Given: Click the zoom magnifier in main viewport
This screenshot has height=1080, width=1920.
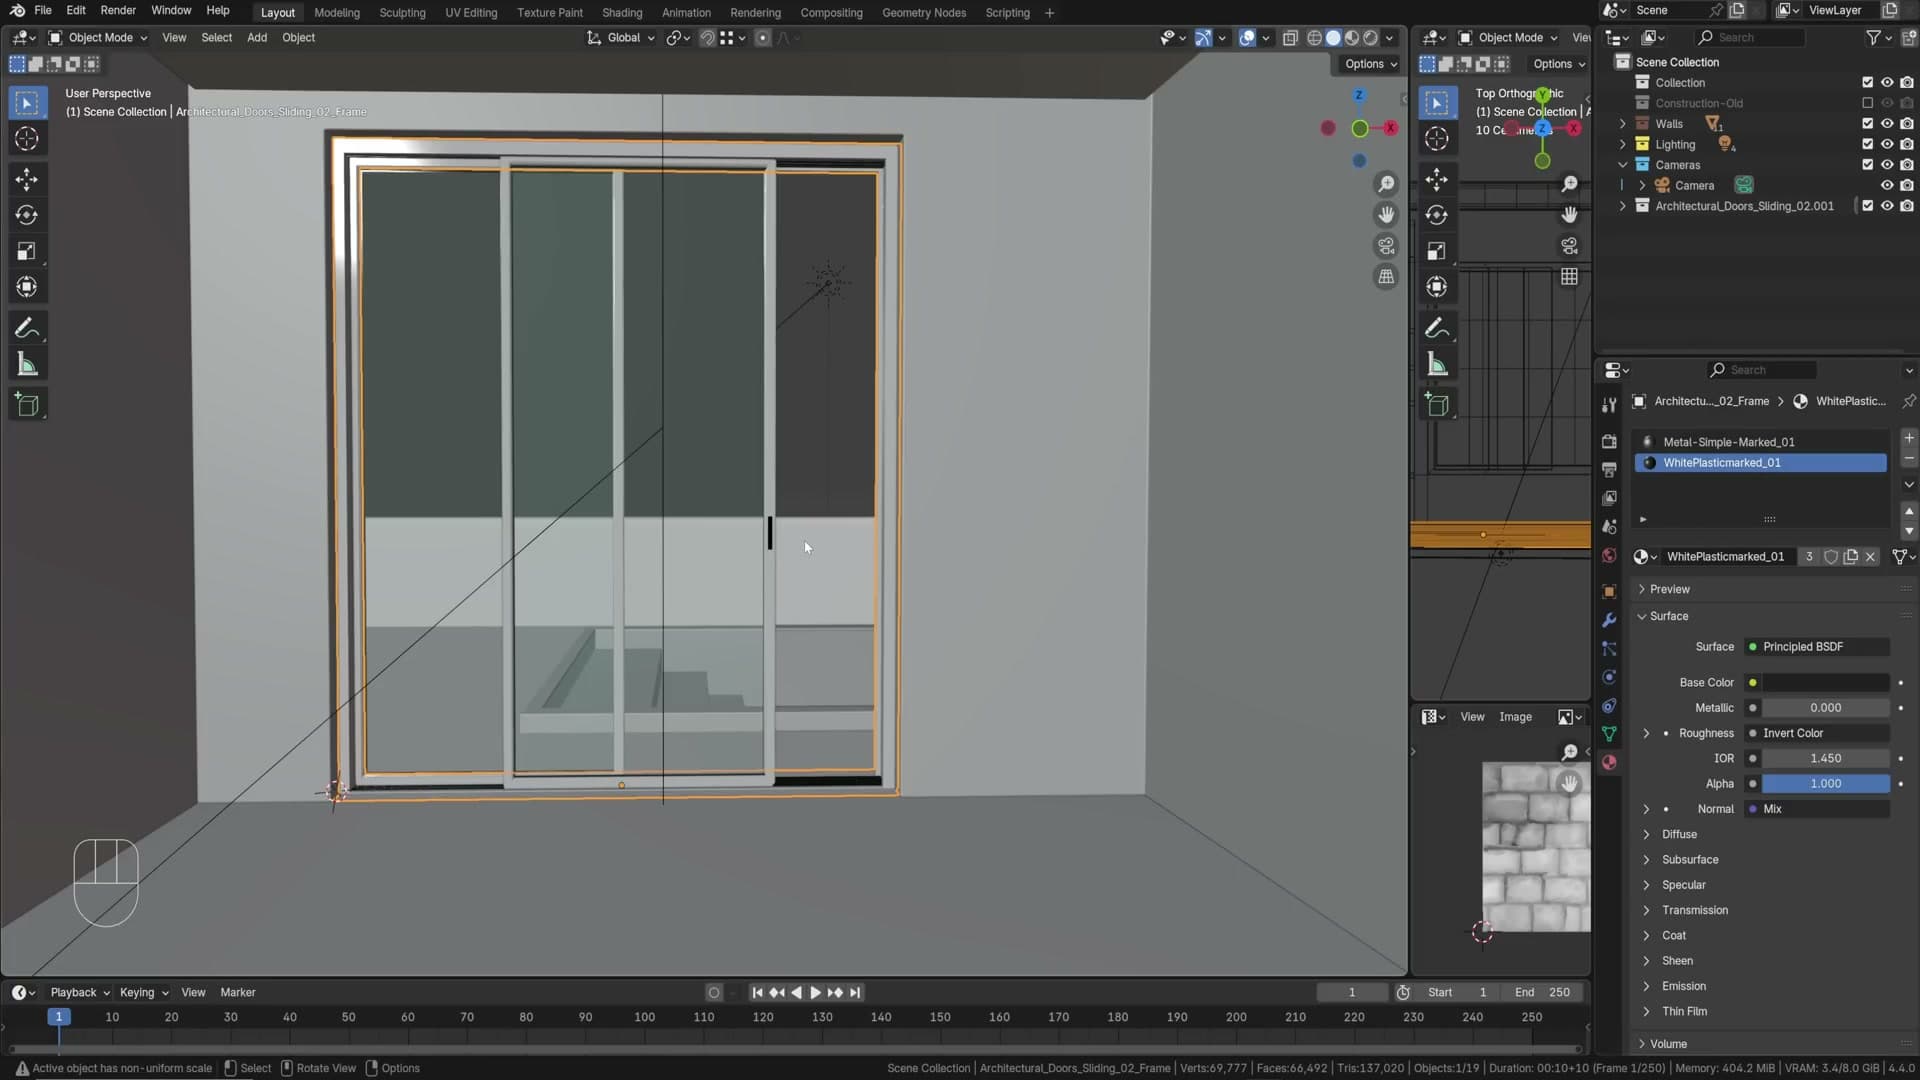Looking at the screenshot, I should click(x=1386, y=184).
